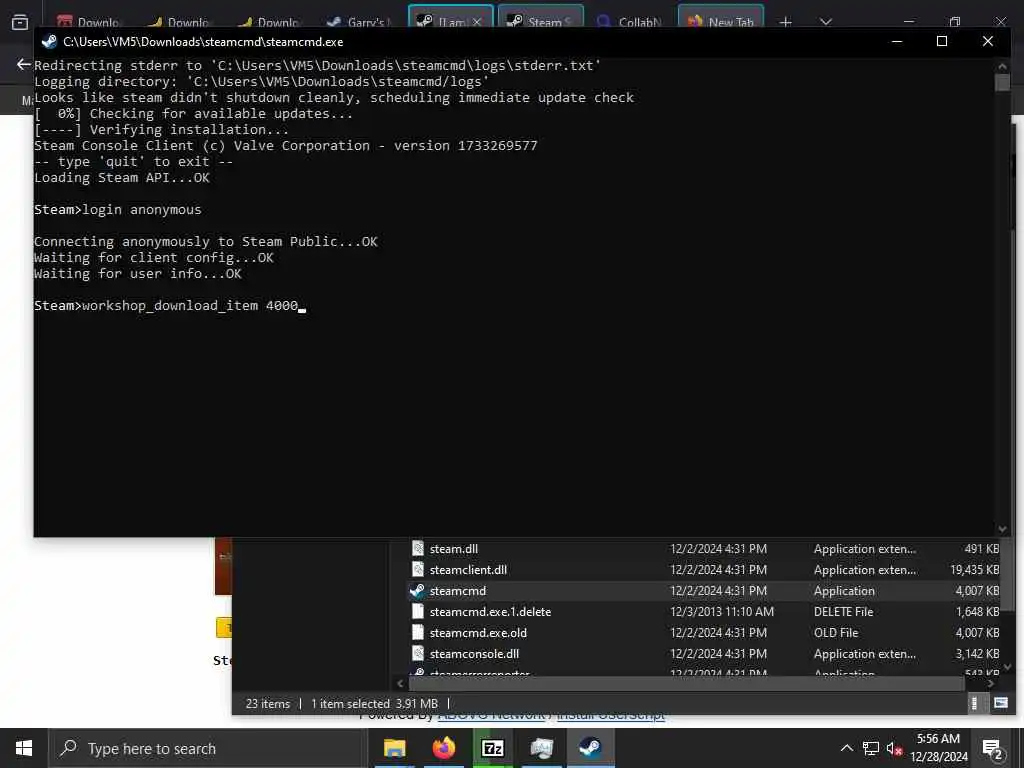Show hidden system tray icons

[846, 748]
